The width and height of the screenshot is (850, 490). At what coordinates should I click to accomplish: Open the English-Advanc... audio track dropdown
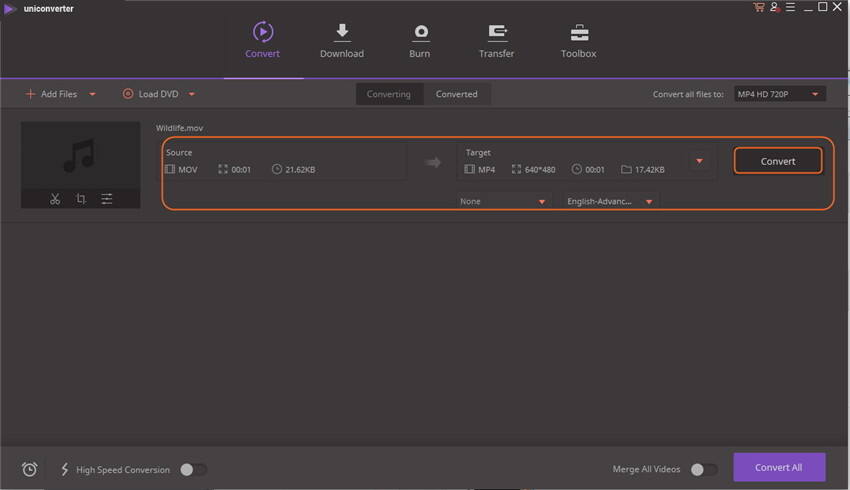pyautogui.click(x=609, y=202)
